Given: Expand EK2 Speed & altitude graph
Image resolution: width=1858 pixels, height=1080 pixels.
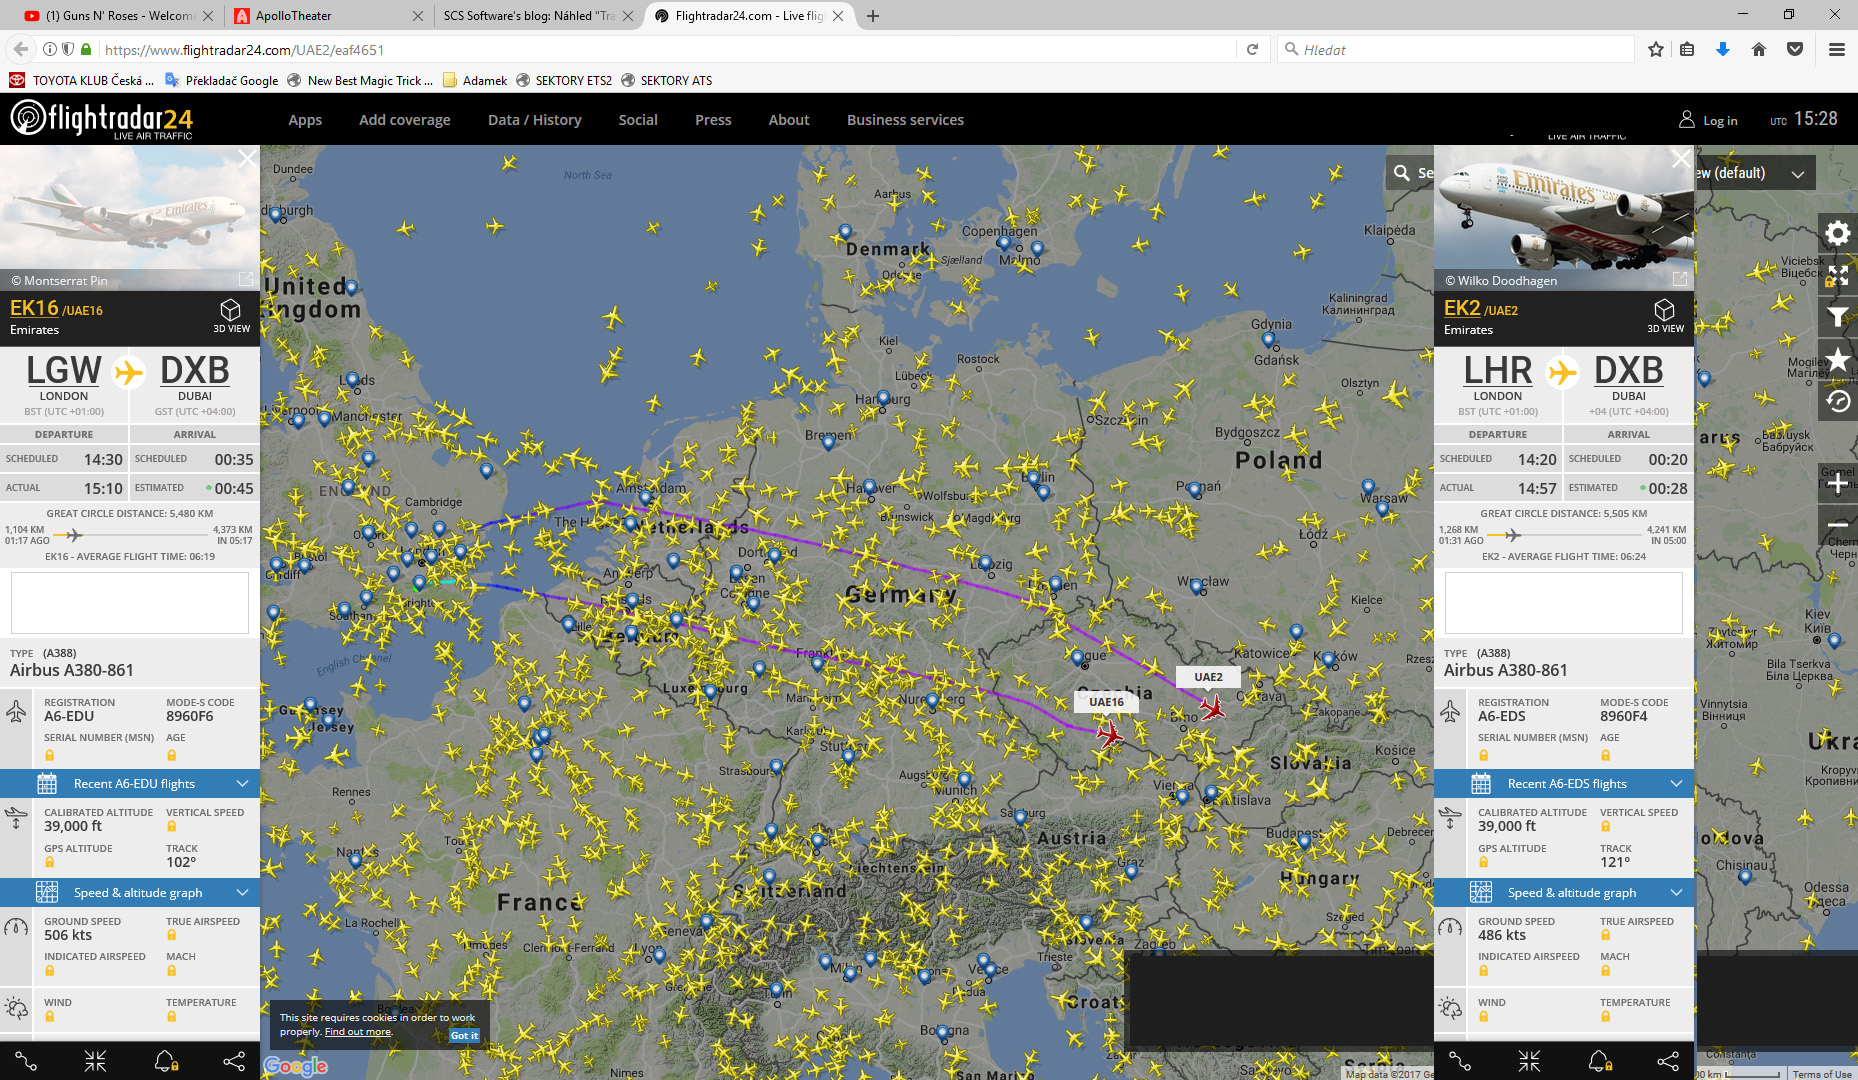Looking at the screenshot, I should pyautogui.click(x=1564, y=892).
